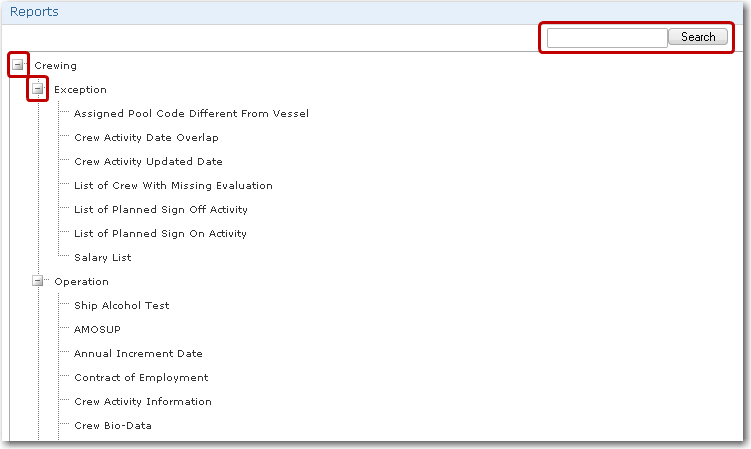Open the Crew Bio-Data report
The width and height of the screenshot is (751, 449).
[113, 426]
